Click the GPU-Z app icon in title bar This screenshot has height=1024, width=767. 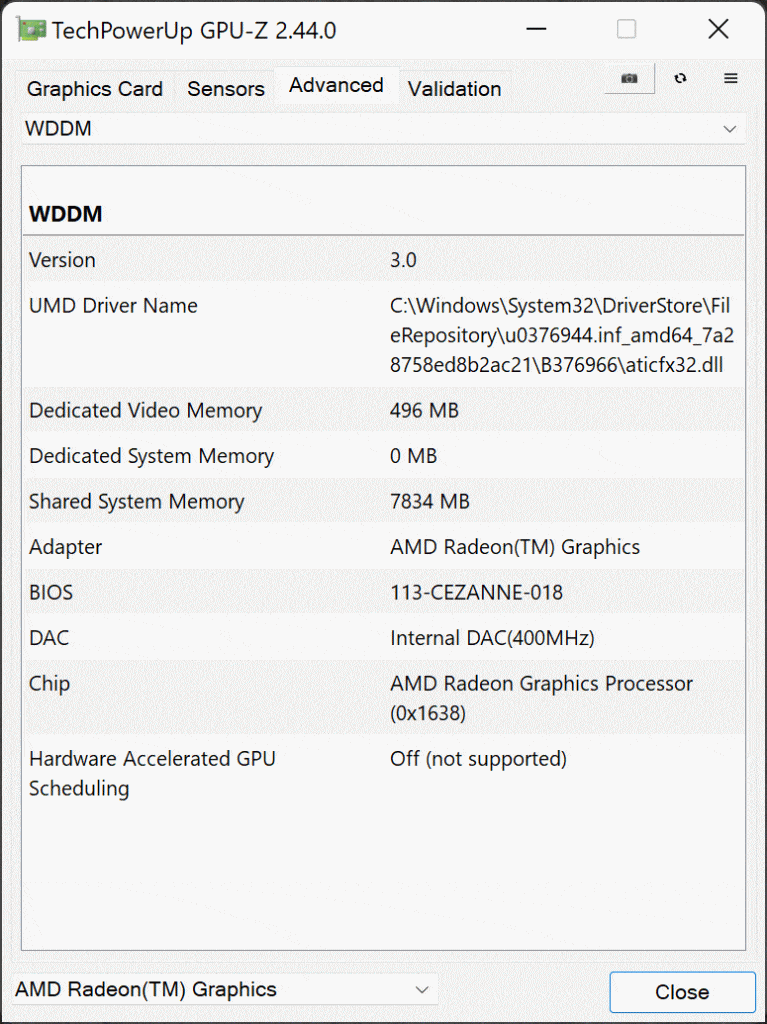click(31, 30)
